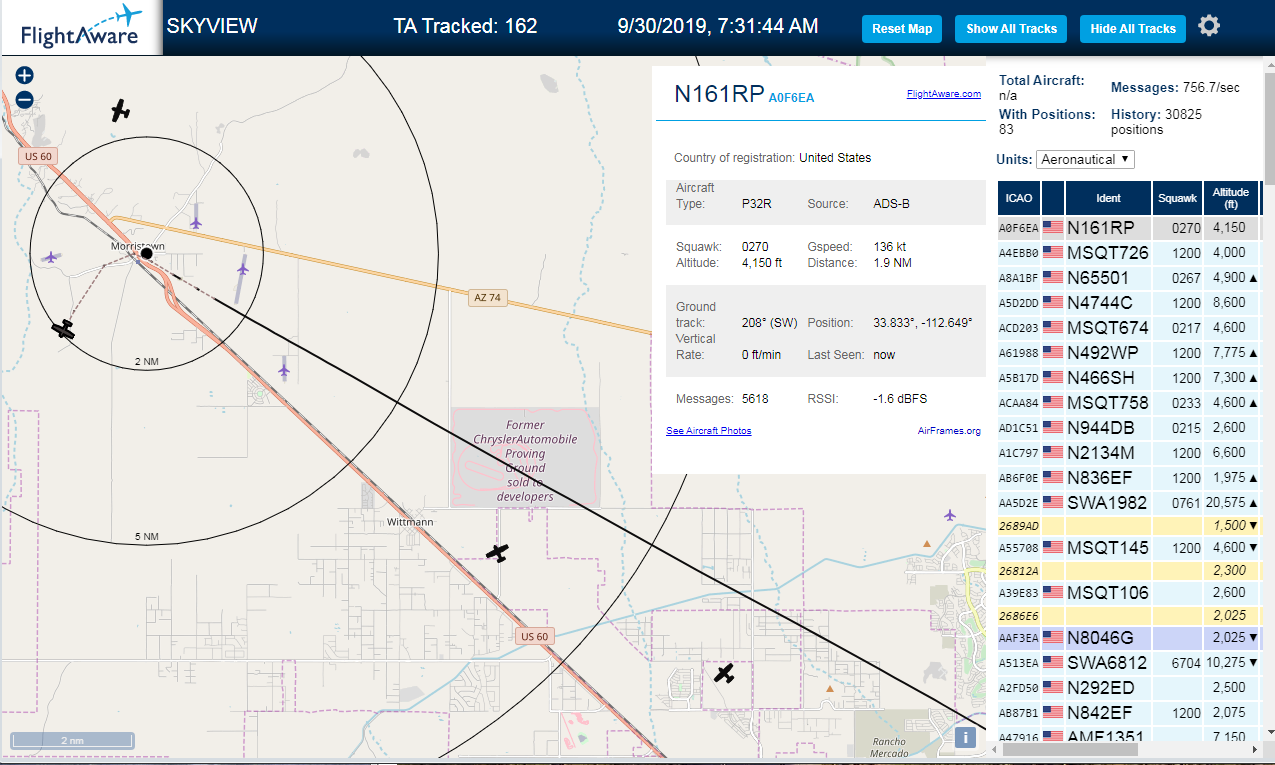Select N836EF aircraft row
The width and height of the screenshot is (1275, 765).
(1129, 478)
